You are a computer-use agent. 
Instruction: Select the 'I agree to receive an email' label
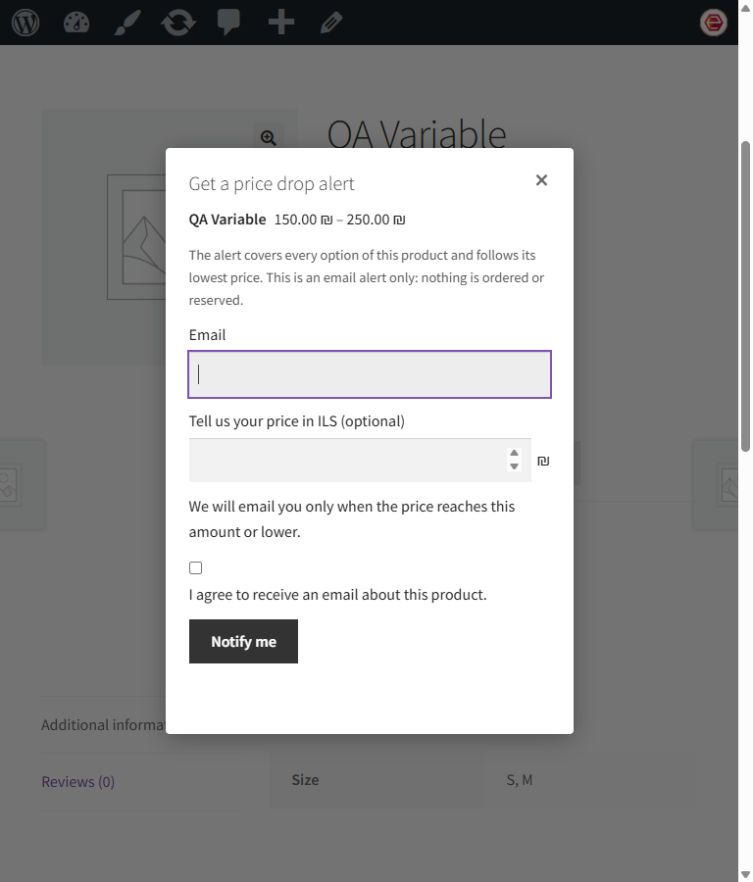click(337, 595)
